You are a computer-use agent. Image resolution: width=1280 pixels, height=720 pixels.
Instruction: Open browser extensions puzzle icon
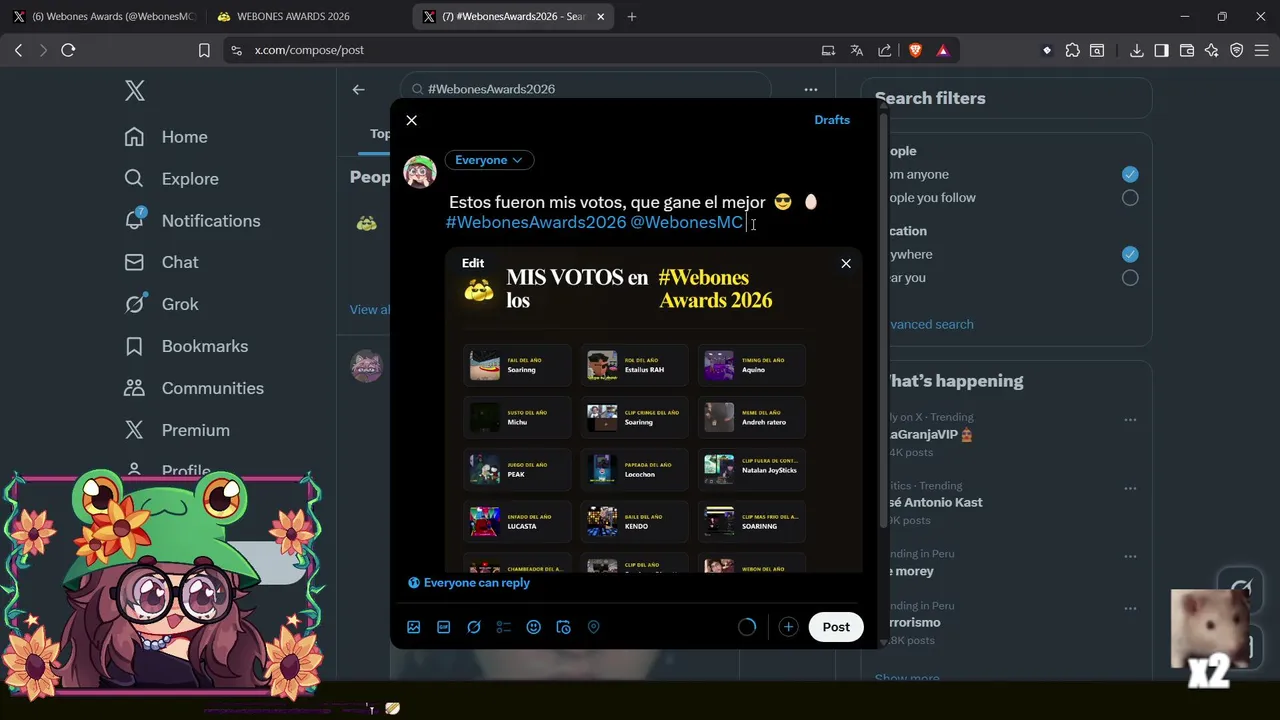click(1073, 50)
